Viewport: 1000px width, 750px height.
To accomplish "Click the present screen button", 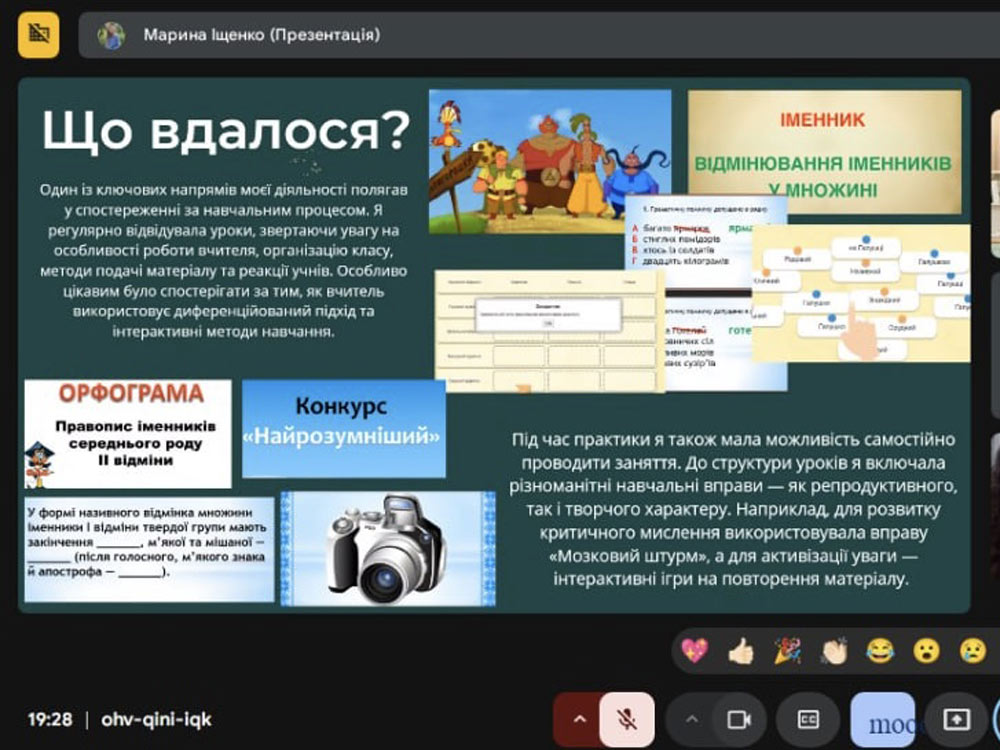I will tap(956, 719).
